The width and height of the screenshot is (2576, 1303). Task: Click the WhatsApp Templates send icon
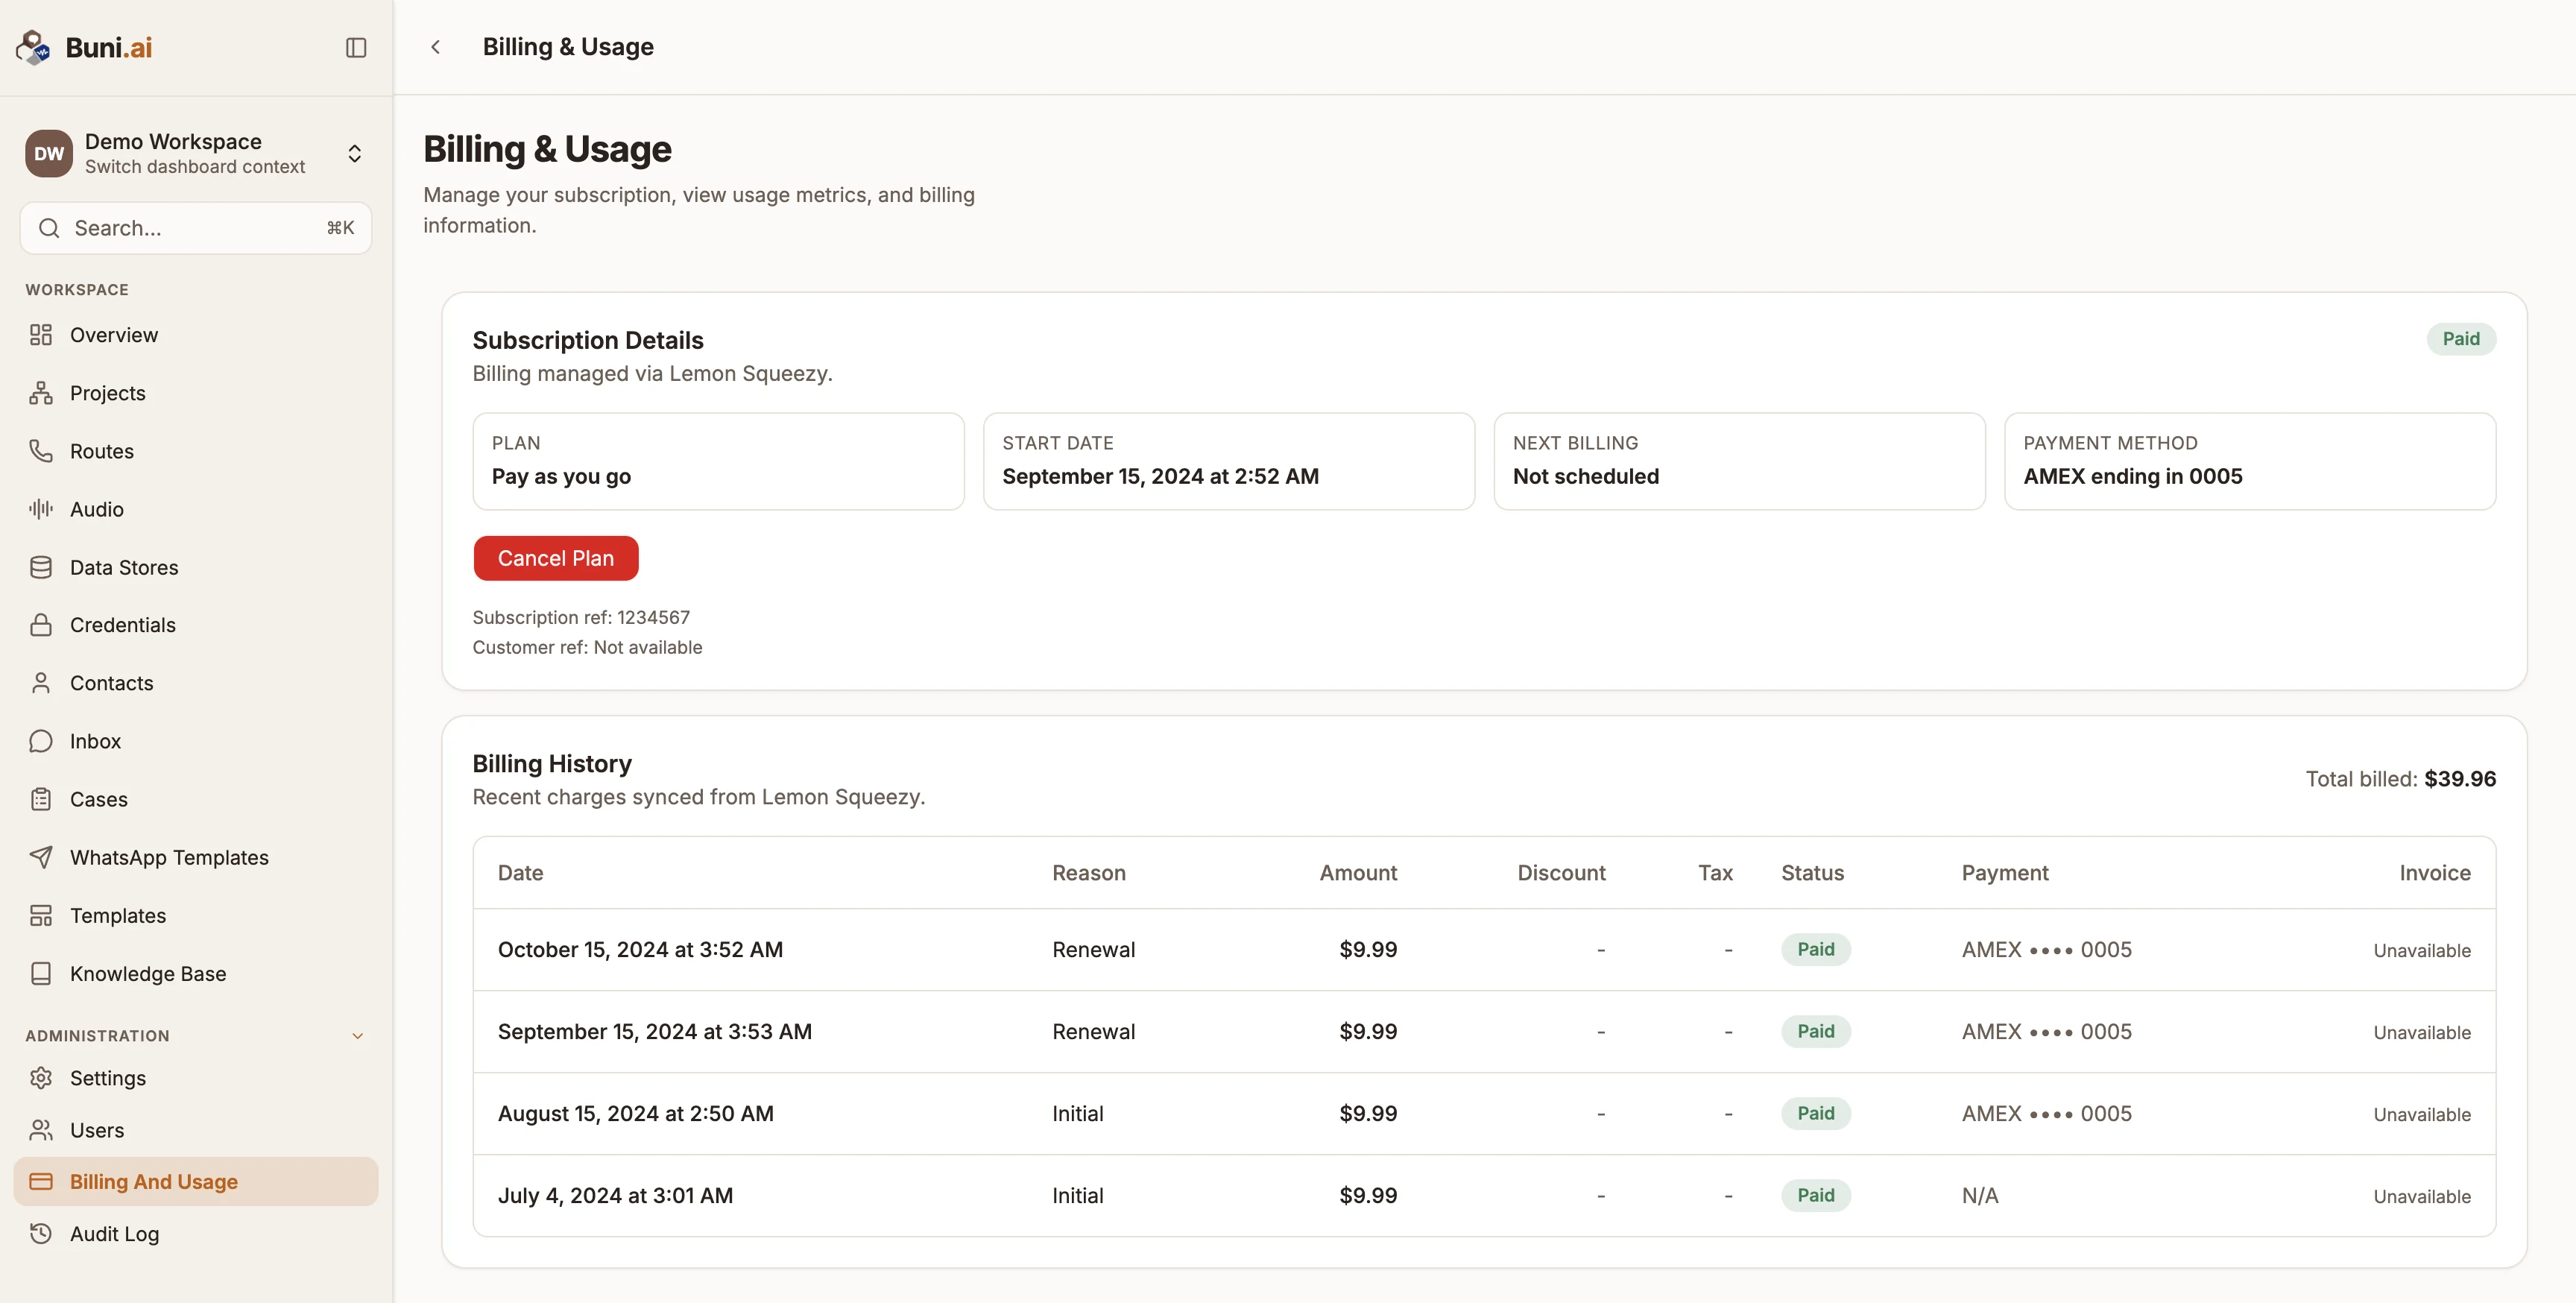pos(41,857)
